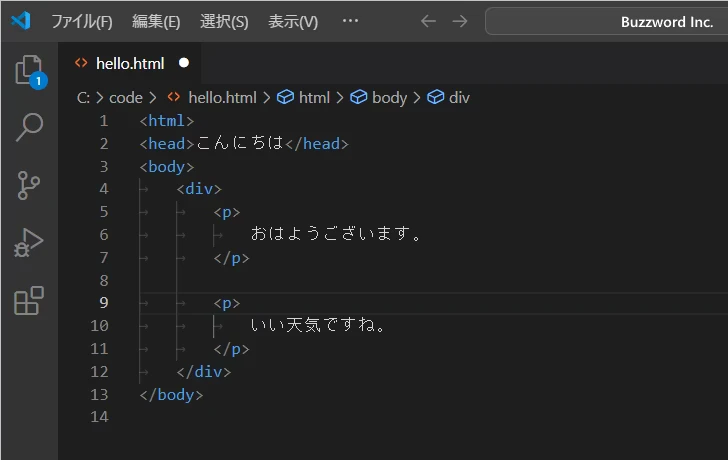Open the 表示(V) menu
The height and width of the screenshot is (460, 728).
[293, 21]
